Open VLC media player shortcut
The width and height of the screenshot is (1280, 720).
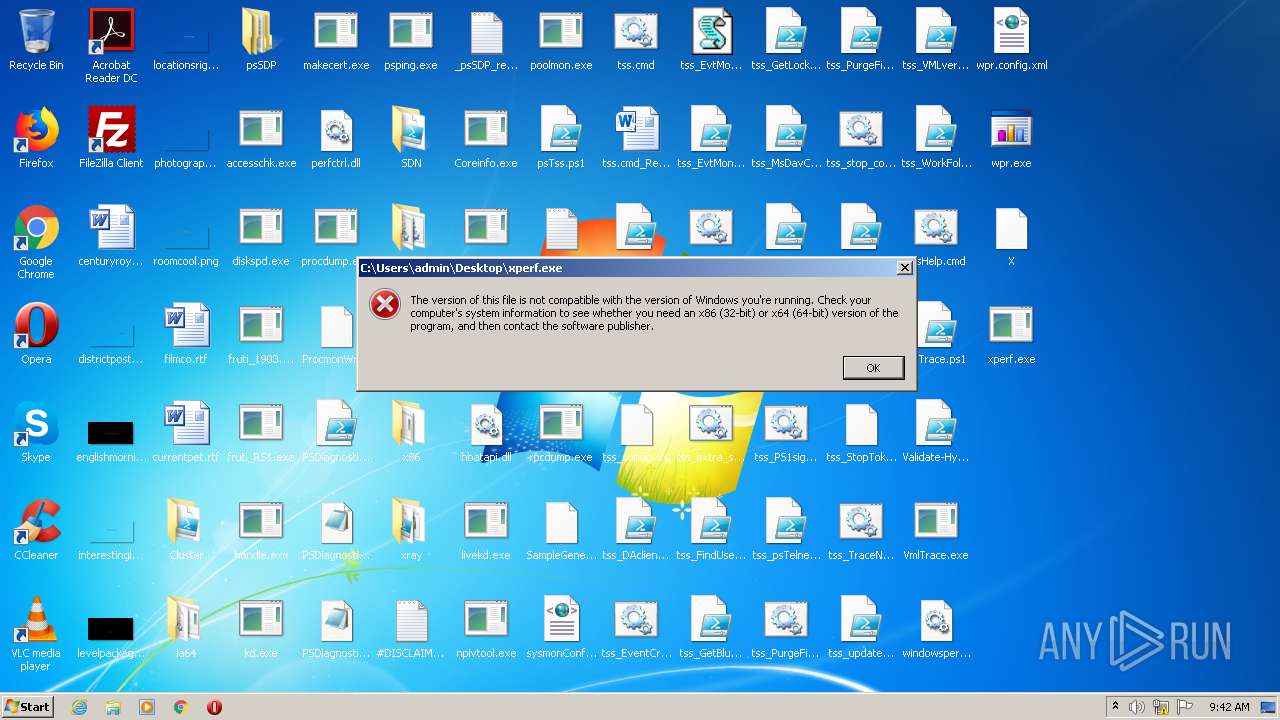(36, 634)
